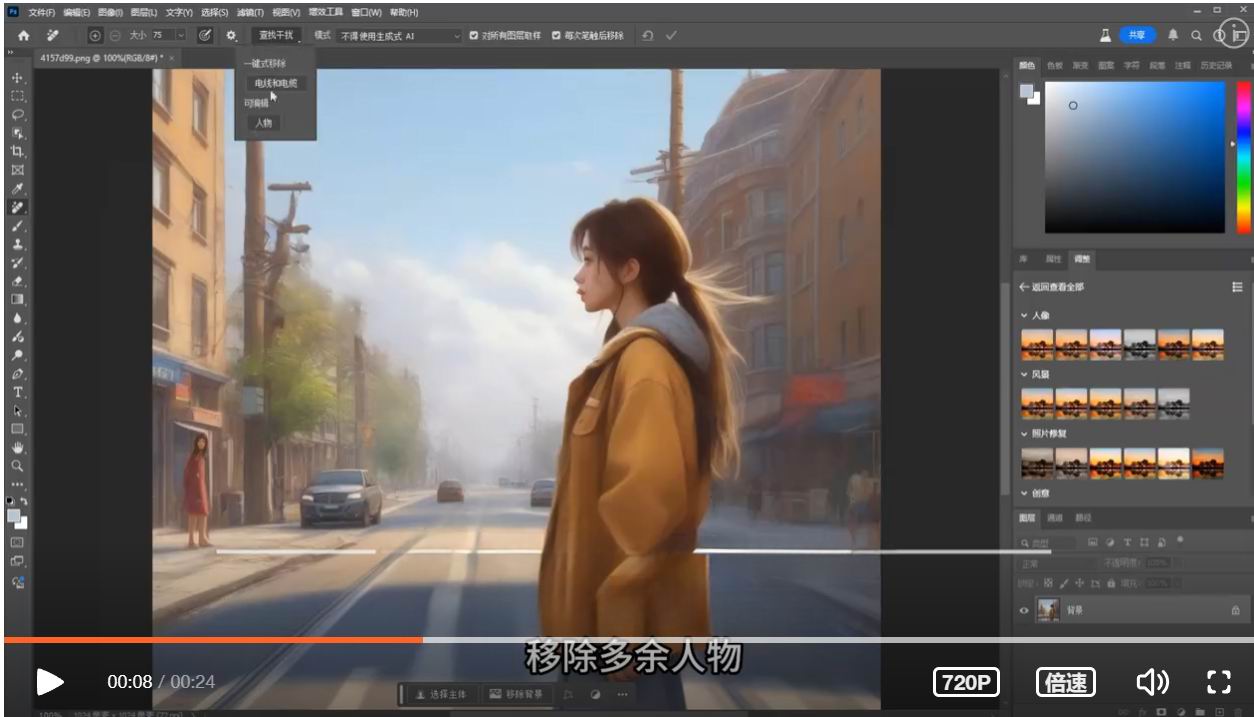The image size is (1254, 717).
Task: Mute the video player volume
Action: [1152, 682]
